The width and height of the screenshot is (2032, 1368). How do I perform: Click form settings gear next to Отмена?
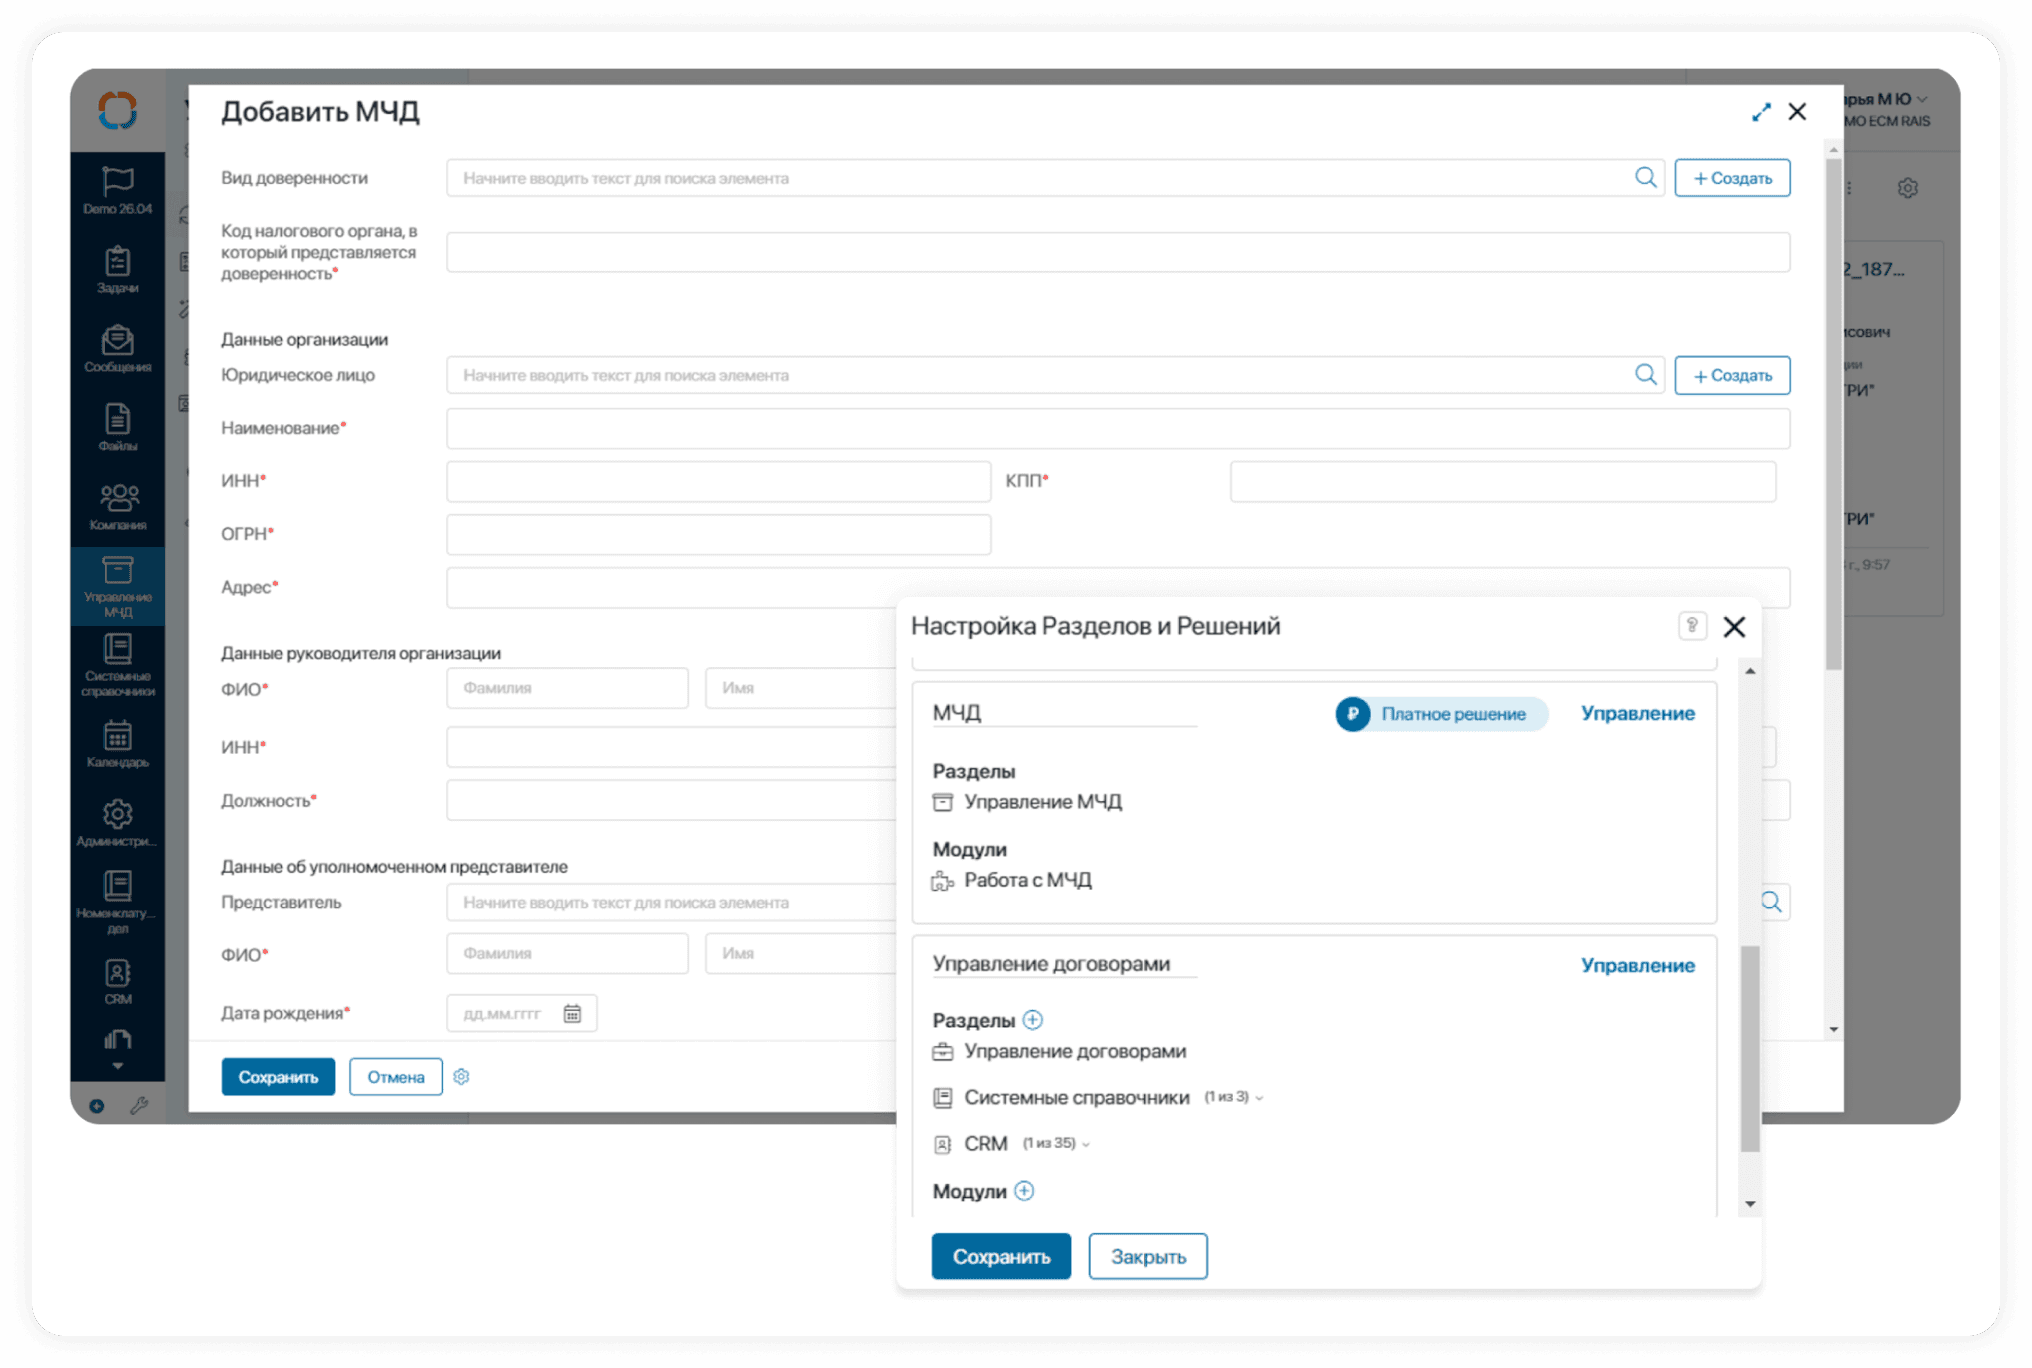point(461,1077)
